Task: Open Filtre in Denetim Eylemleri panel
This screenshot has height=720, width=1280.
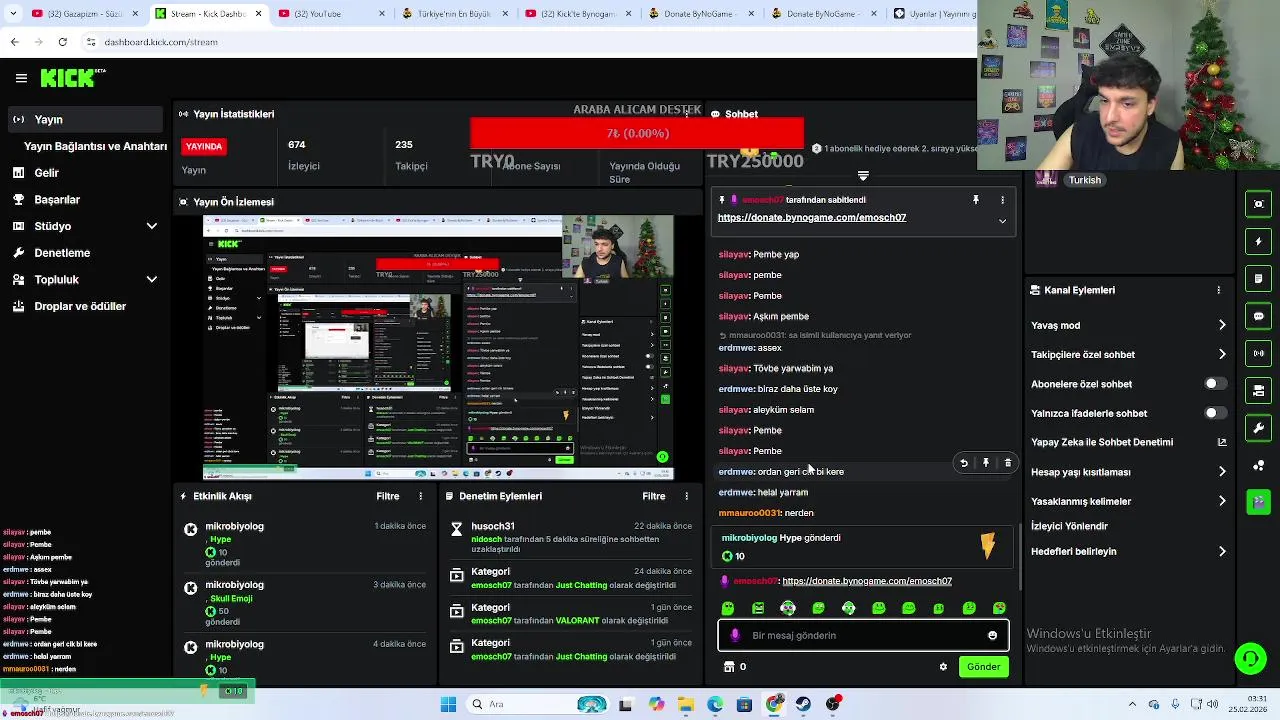Action: pyautogui.click(x=654, y=496)
